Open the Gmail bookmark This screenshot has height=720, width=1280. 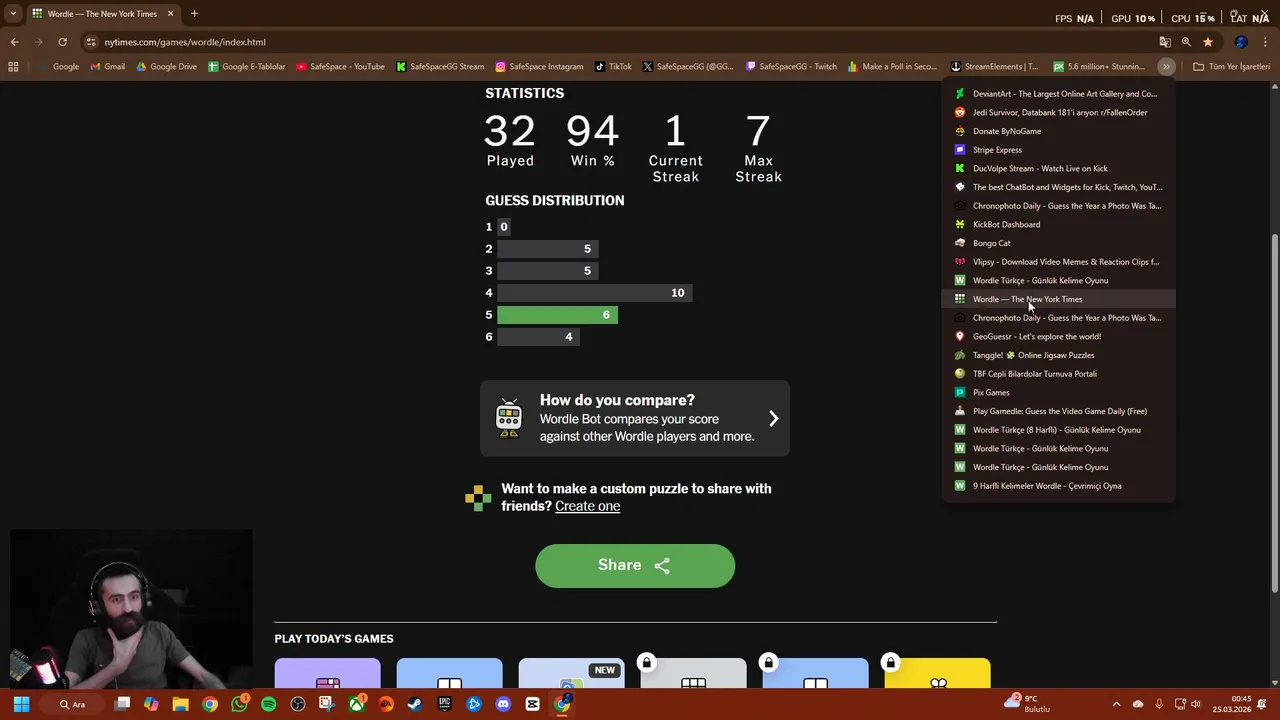107,67
